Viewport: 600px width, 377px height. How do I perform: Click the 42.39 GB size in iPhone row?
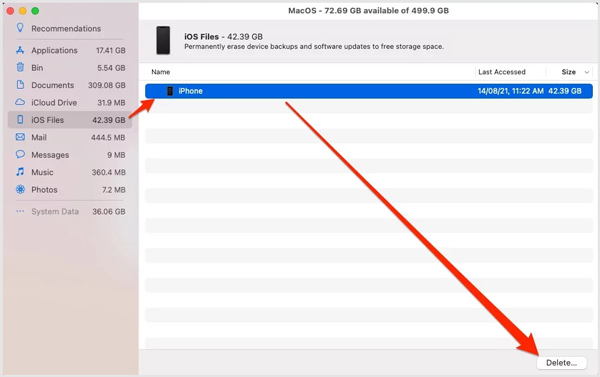click(x=565, y=91)
